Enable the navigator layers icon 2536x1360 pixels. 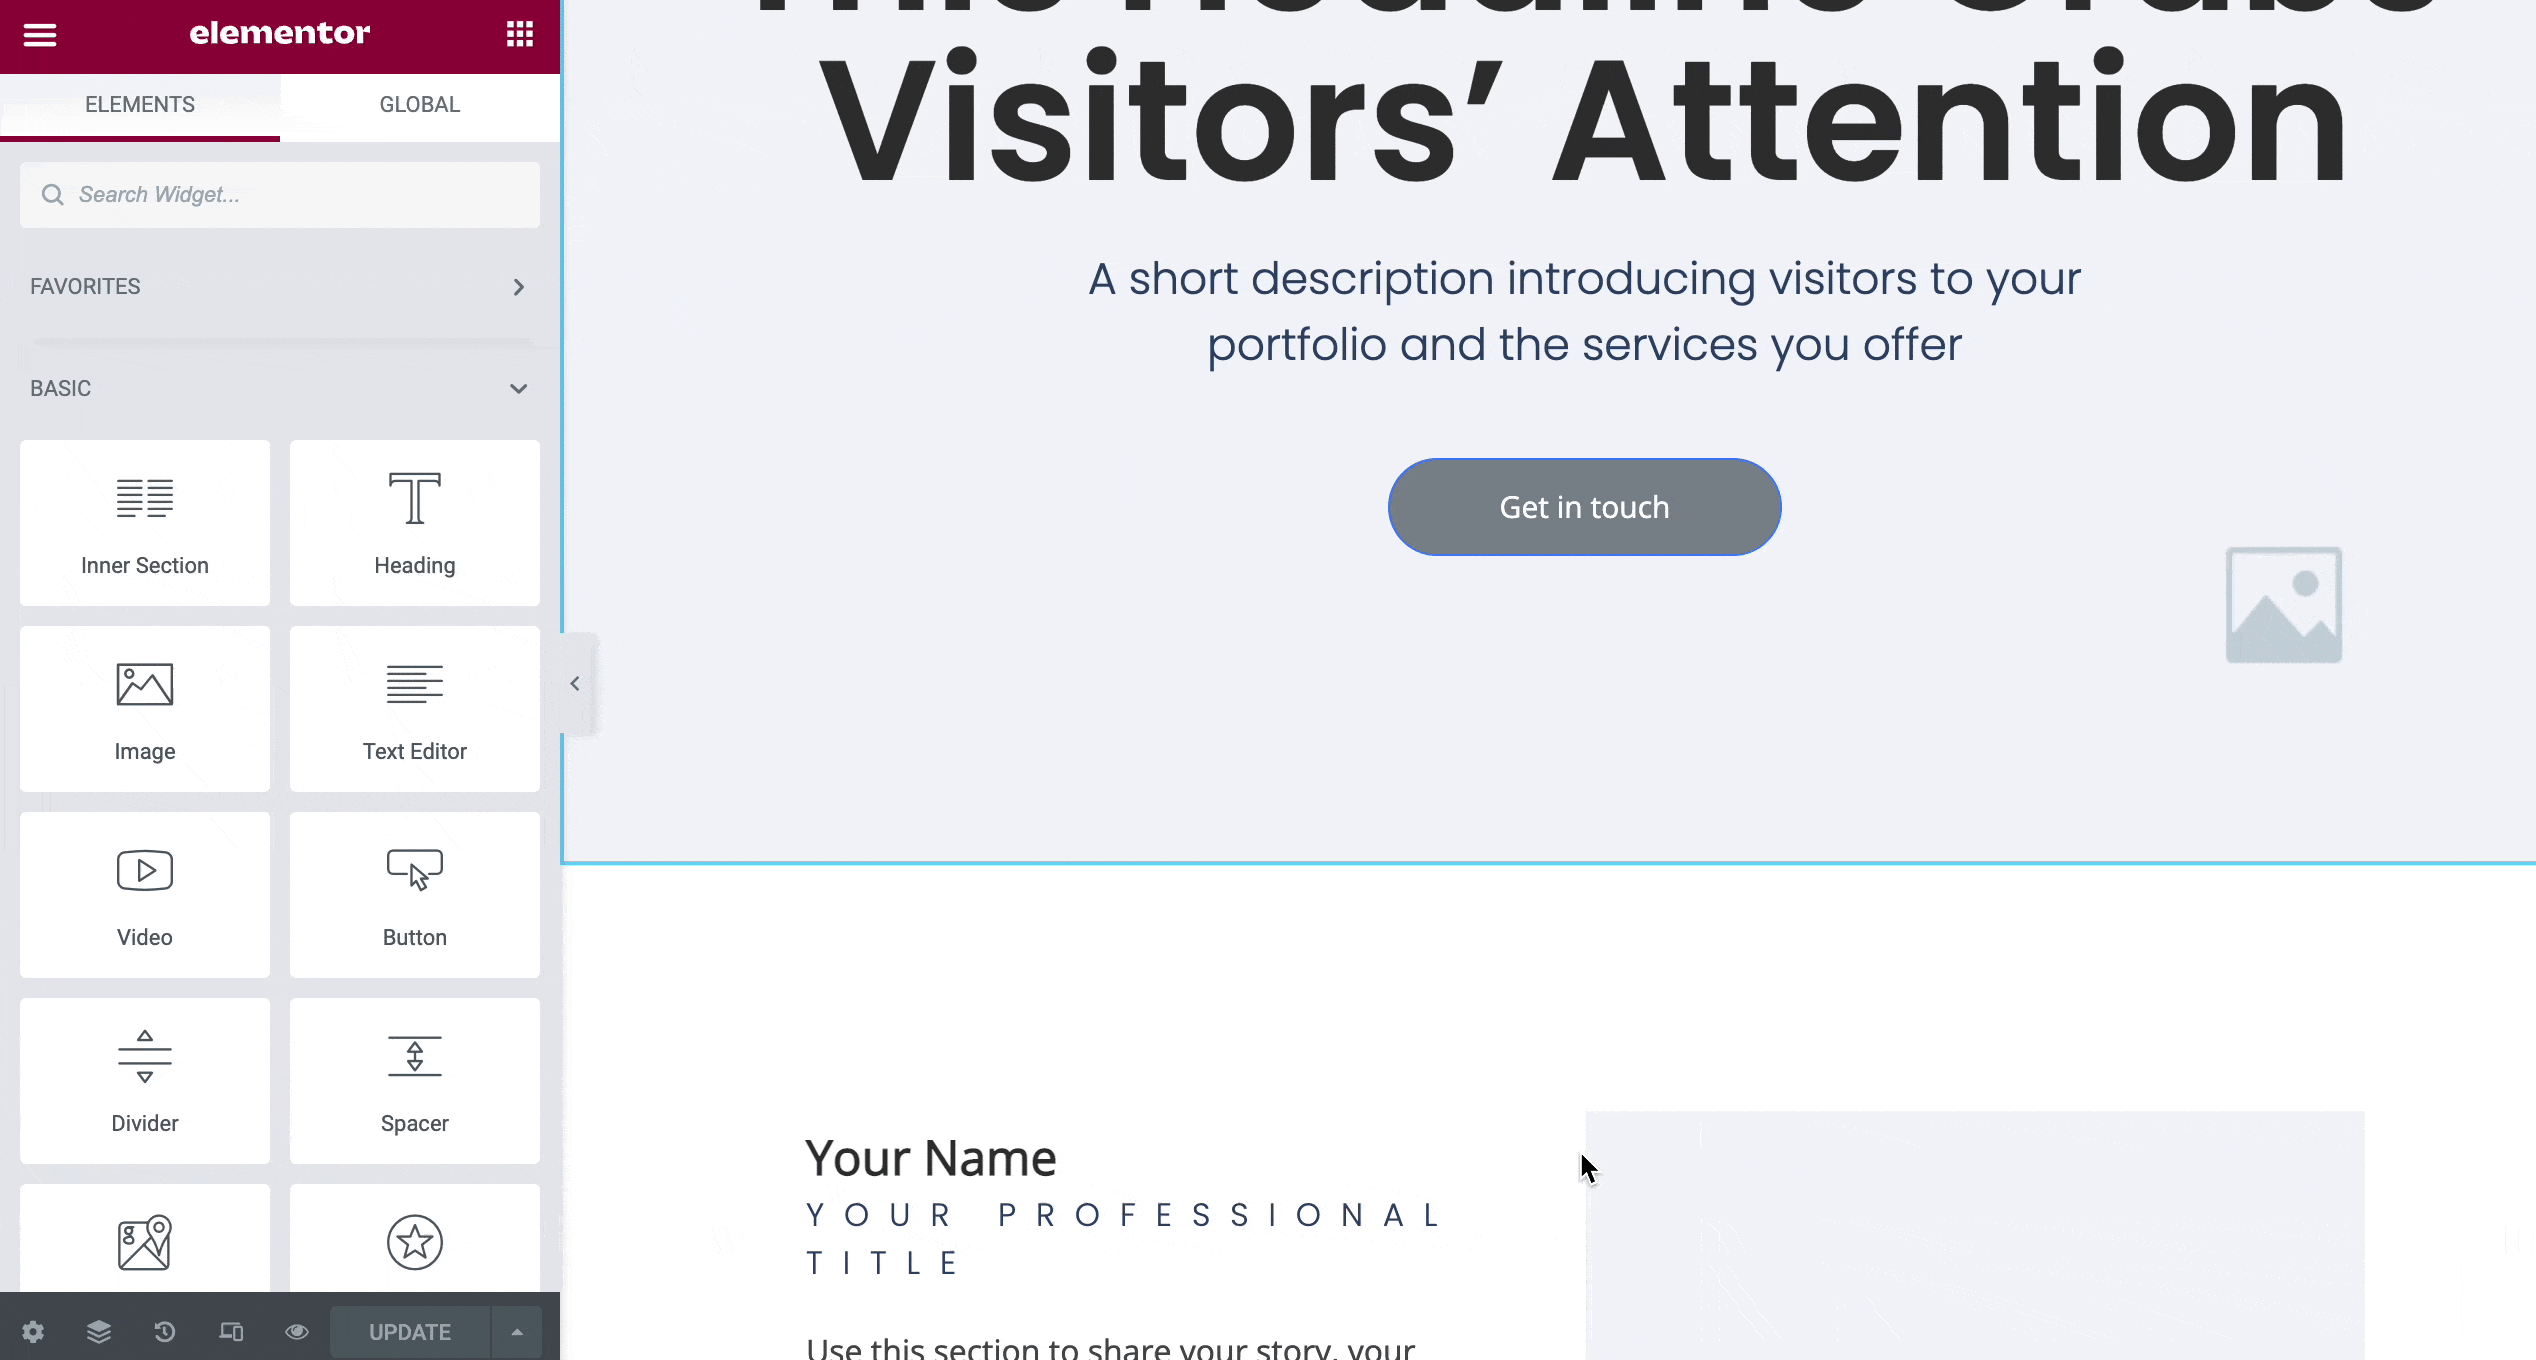[x=97, y=1331]
